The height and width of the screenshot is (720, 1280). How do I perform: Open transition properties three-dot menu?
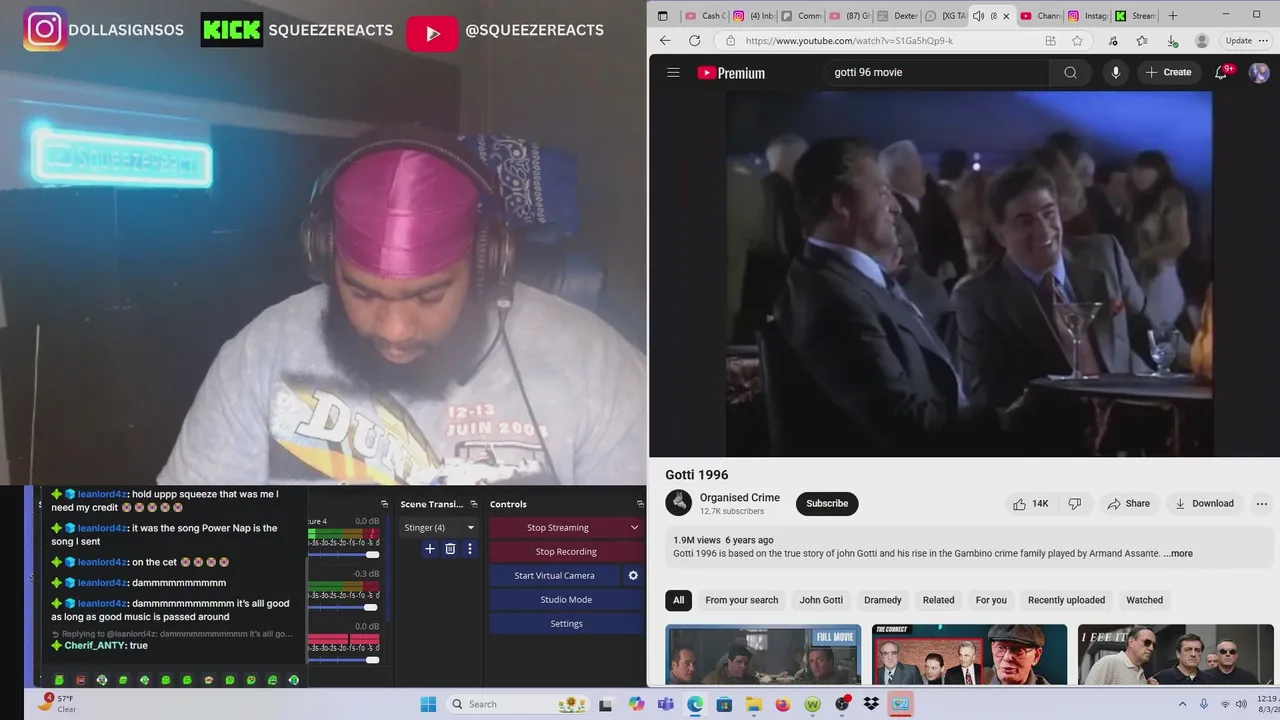469,548
